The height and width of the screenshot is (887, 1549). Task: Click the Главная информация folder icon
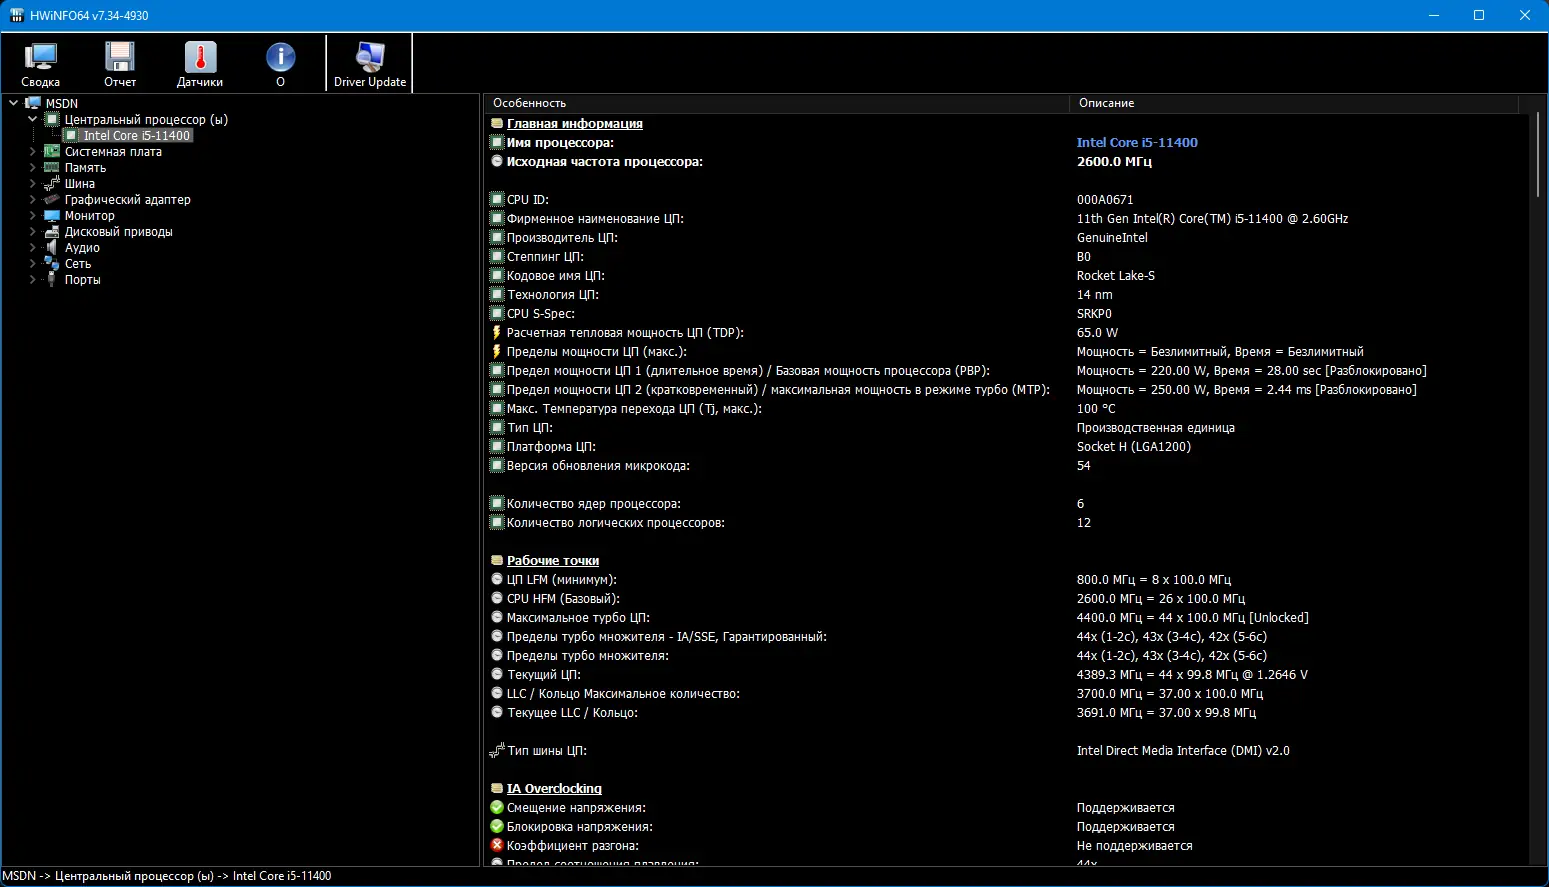pyautogui.click(x=497, y=123)
